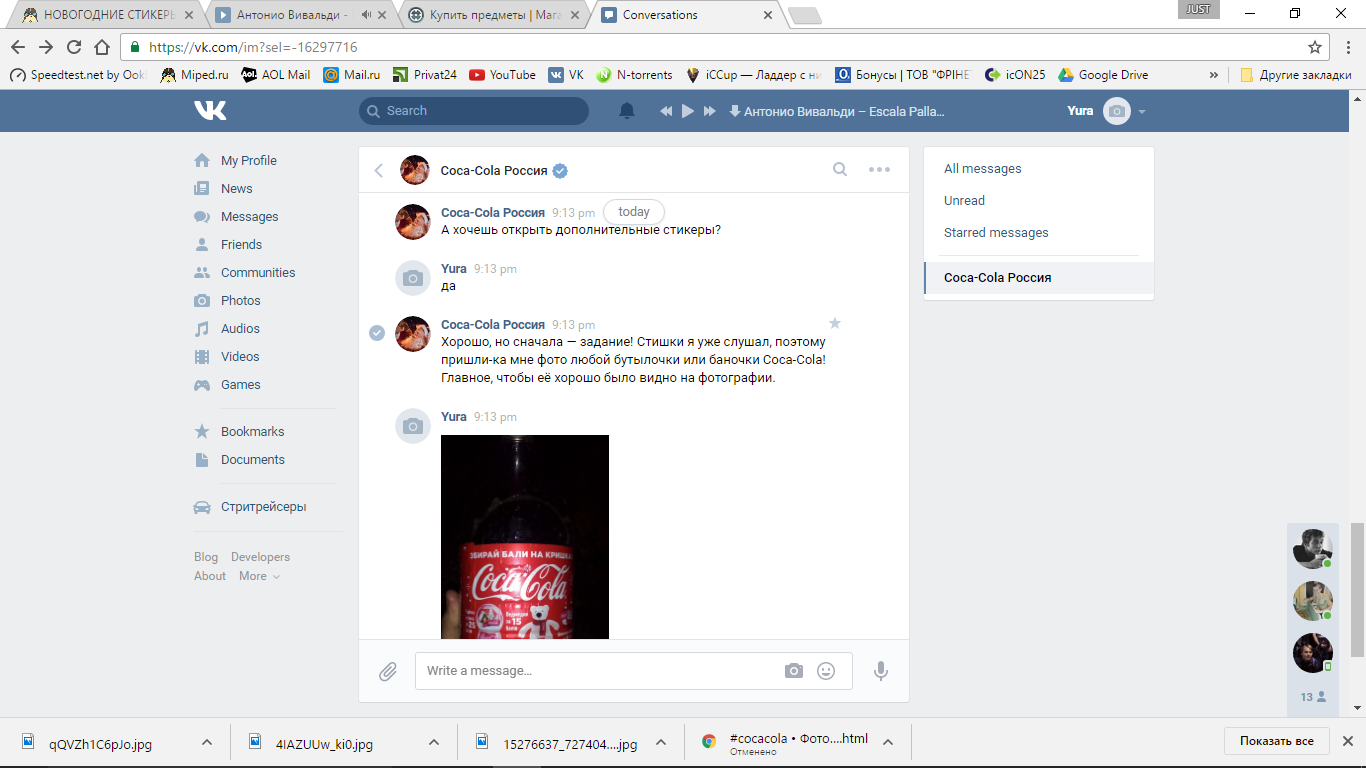The width and height of the screenshot is (1366, 768).
Task: Click the vk.com address bar
Action: click(725, 47)
